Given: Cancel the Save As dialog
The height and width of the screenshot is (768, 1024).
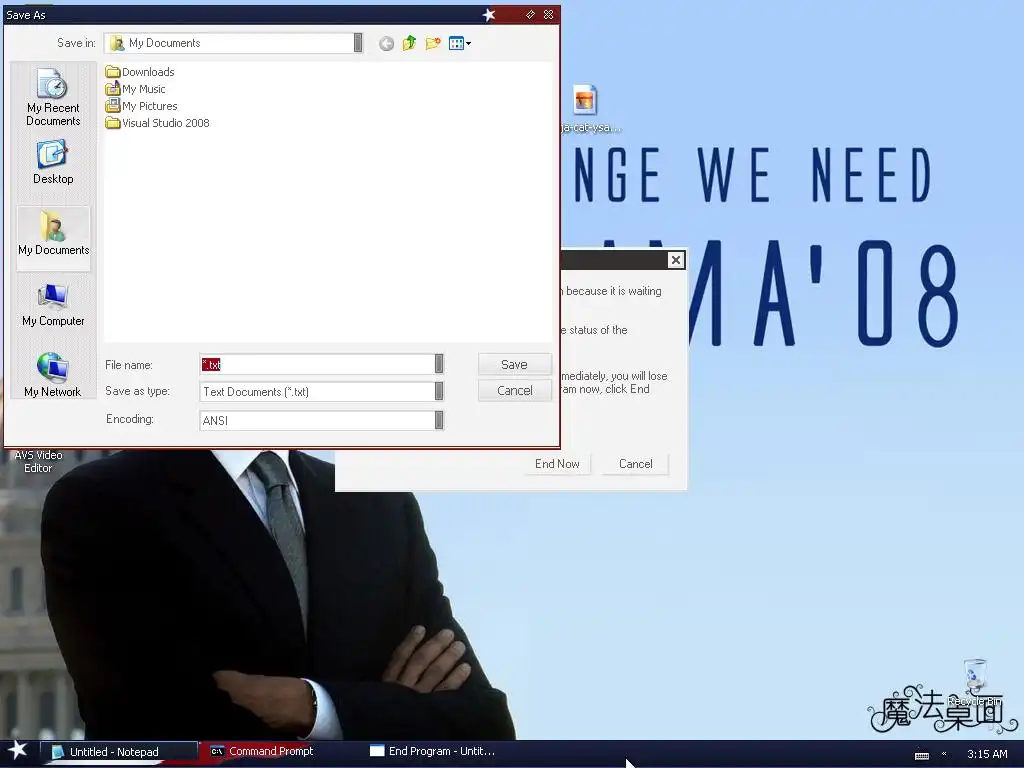Looking at the screenshot, I should (x=515, y=391).
